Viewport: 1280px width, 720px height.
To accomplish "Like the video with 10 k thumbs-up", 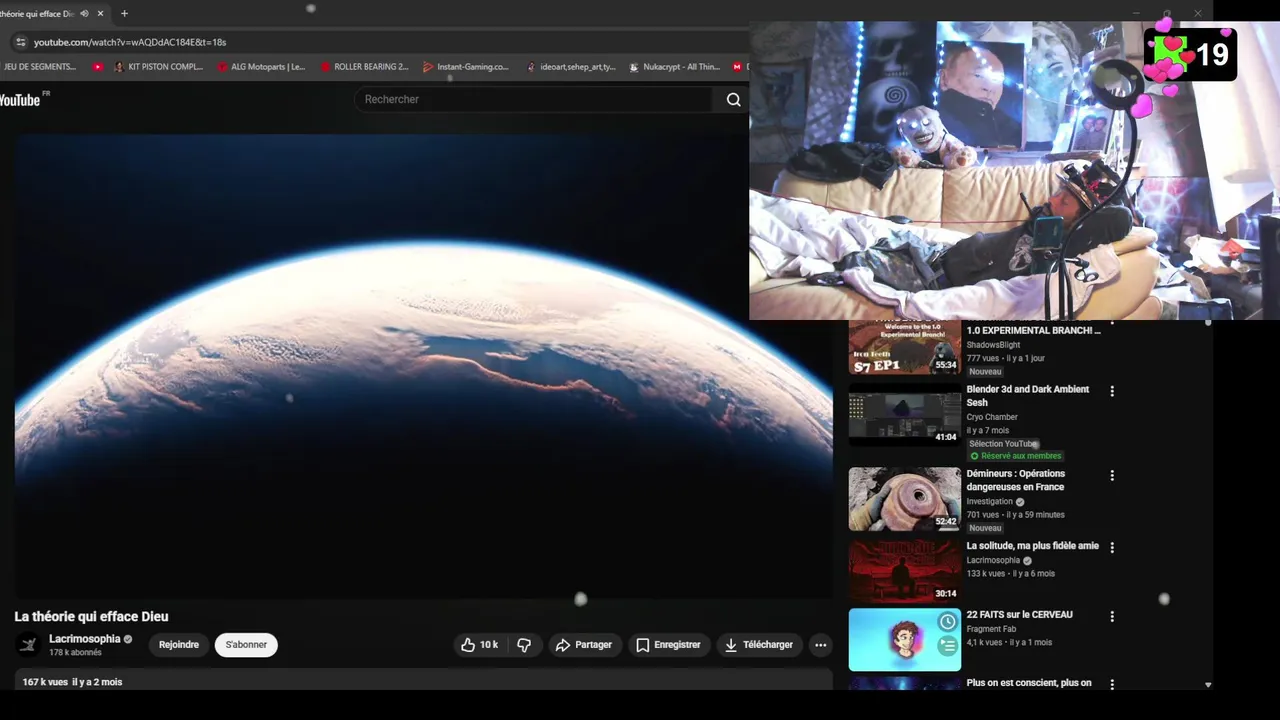I will click(x=479, y=645).
